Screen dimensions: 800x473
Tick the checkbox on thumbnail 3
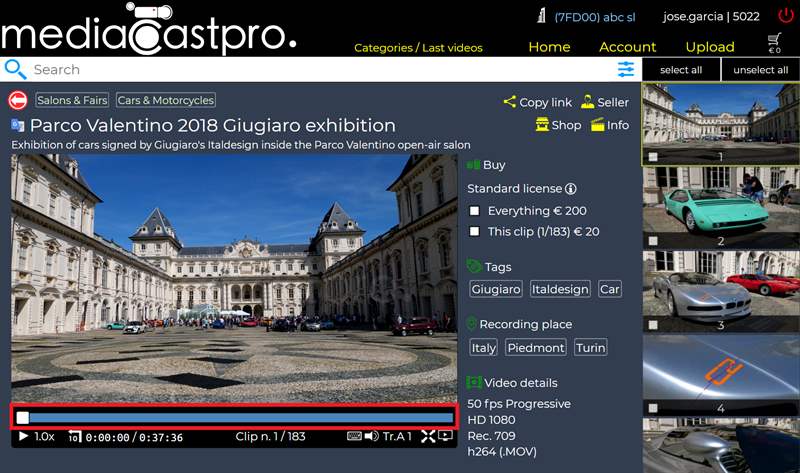[x=653, y=324]
